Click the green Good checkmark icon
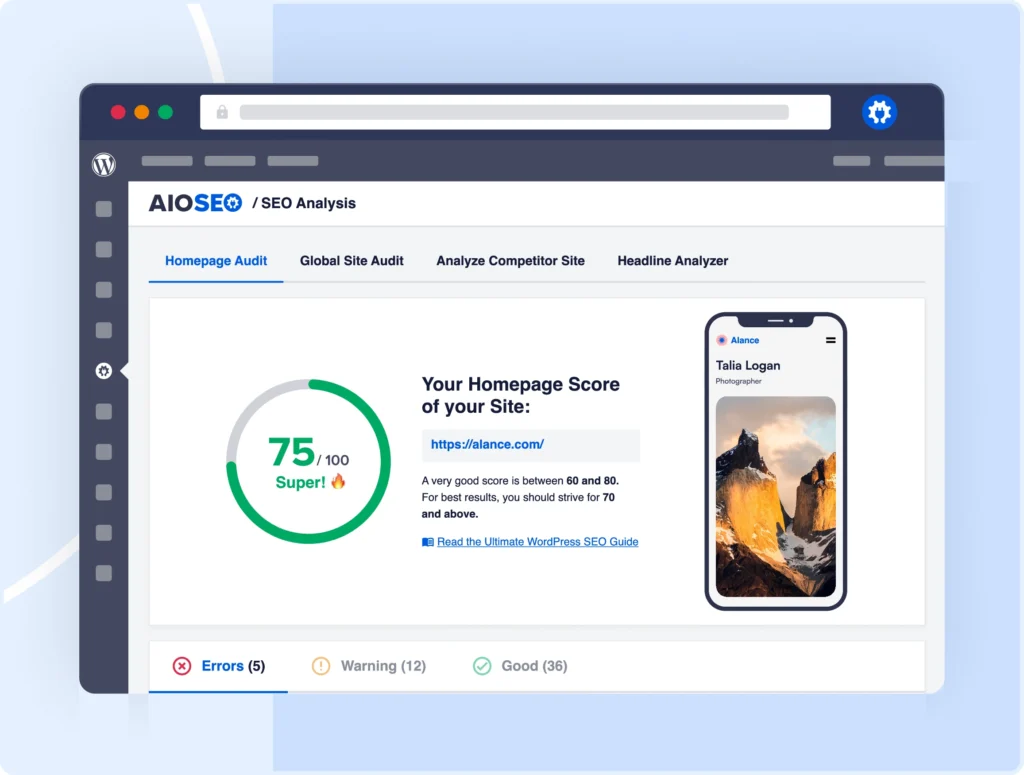 482,666
